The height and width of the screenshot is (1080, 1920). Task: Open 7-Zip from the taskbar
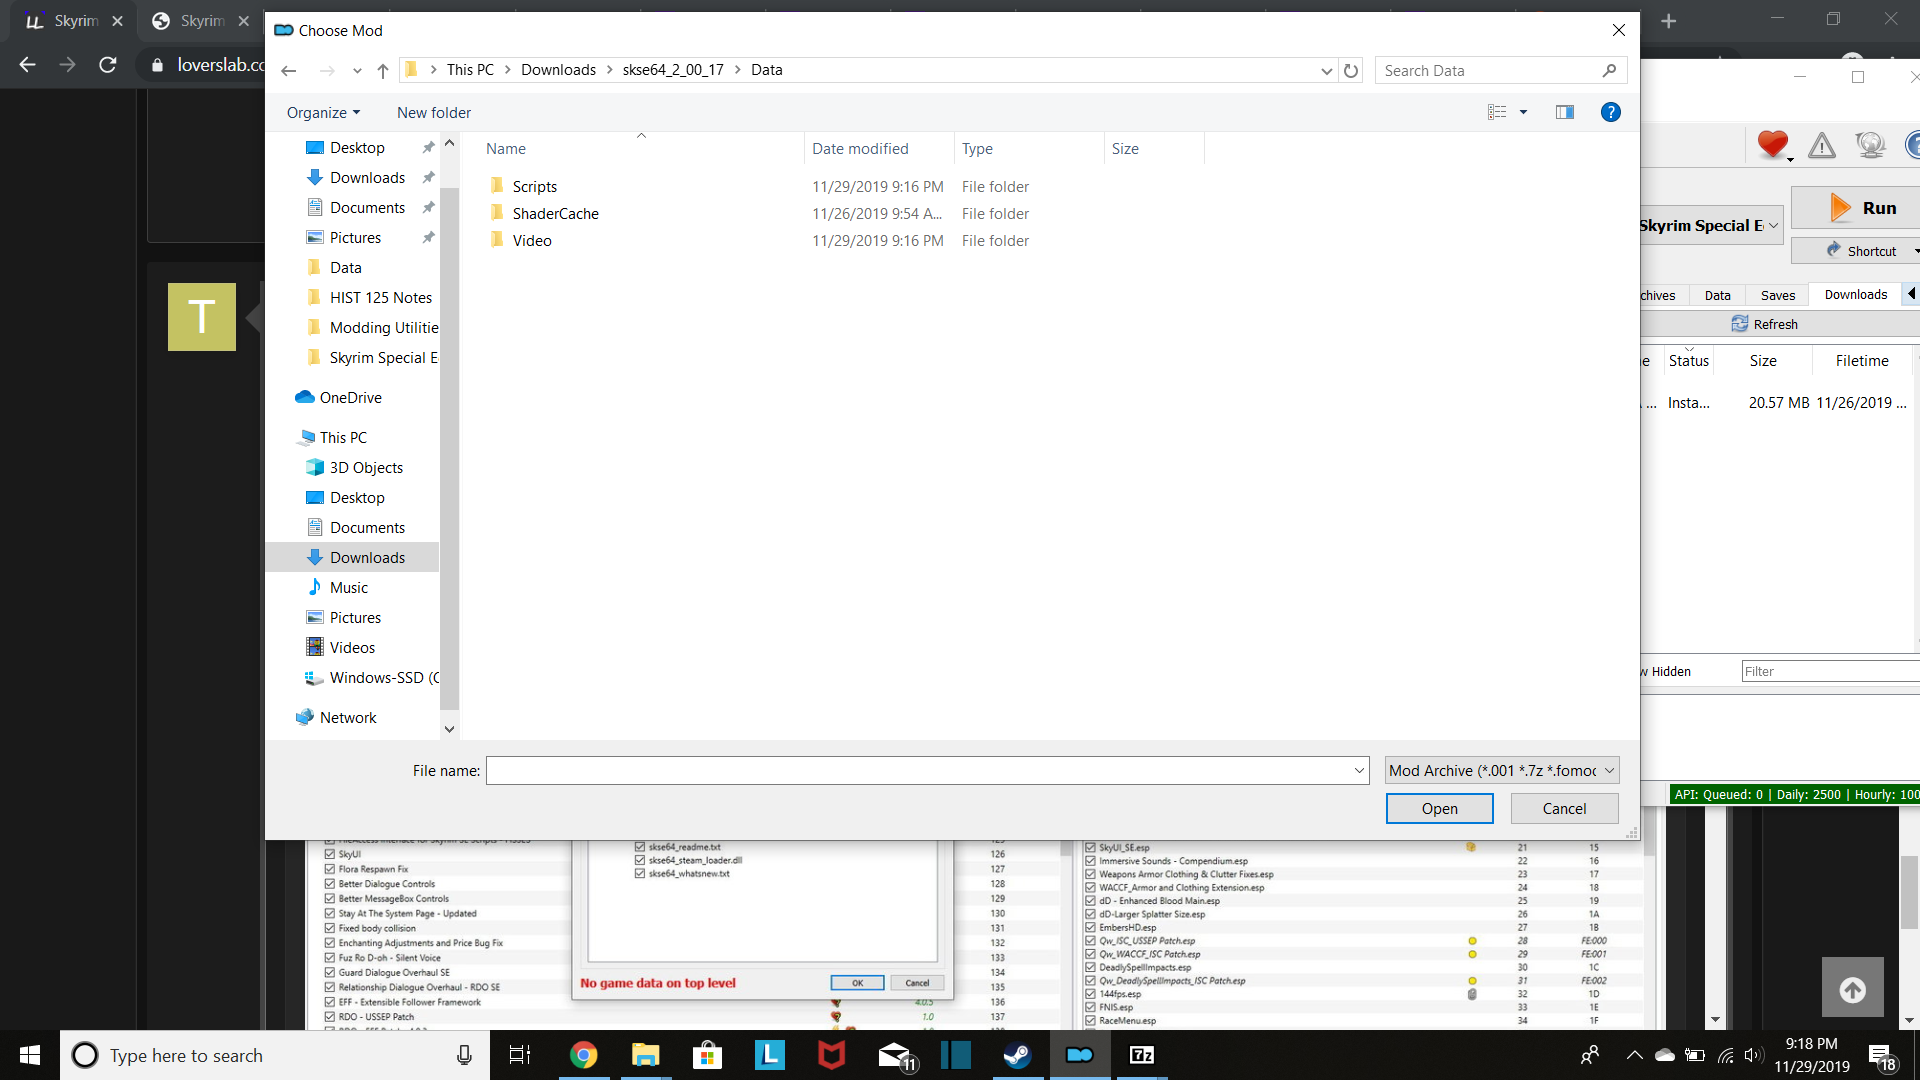[x=1141, y=1055]
